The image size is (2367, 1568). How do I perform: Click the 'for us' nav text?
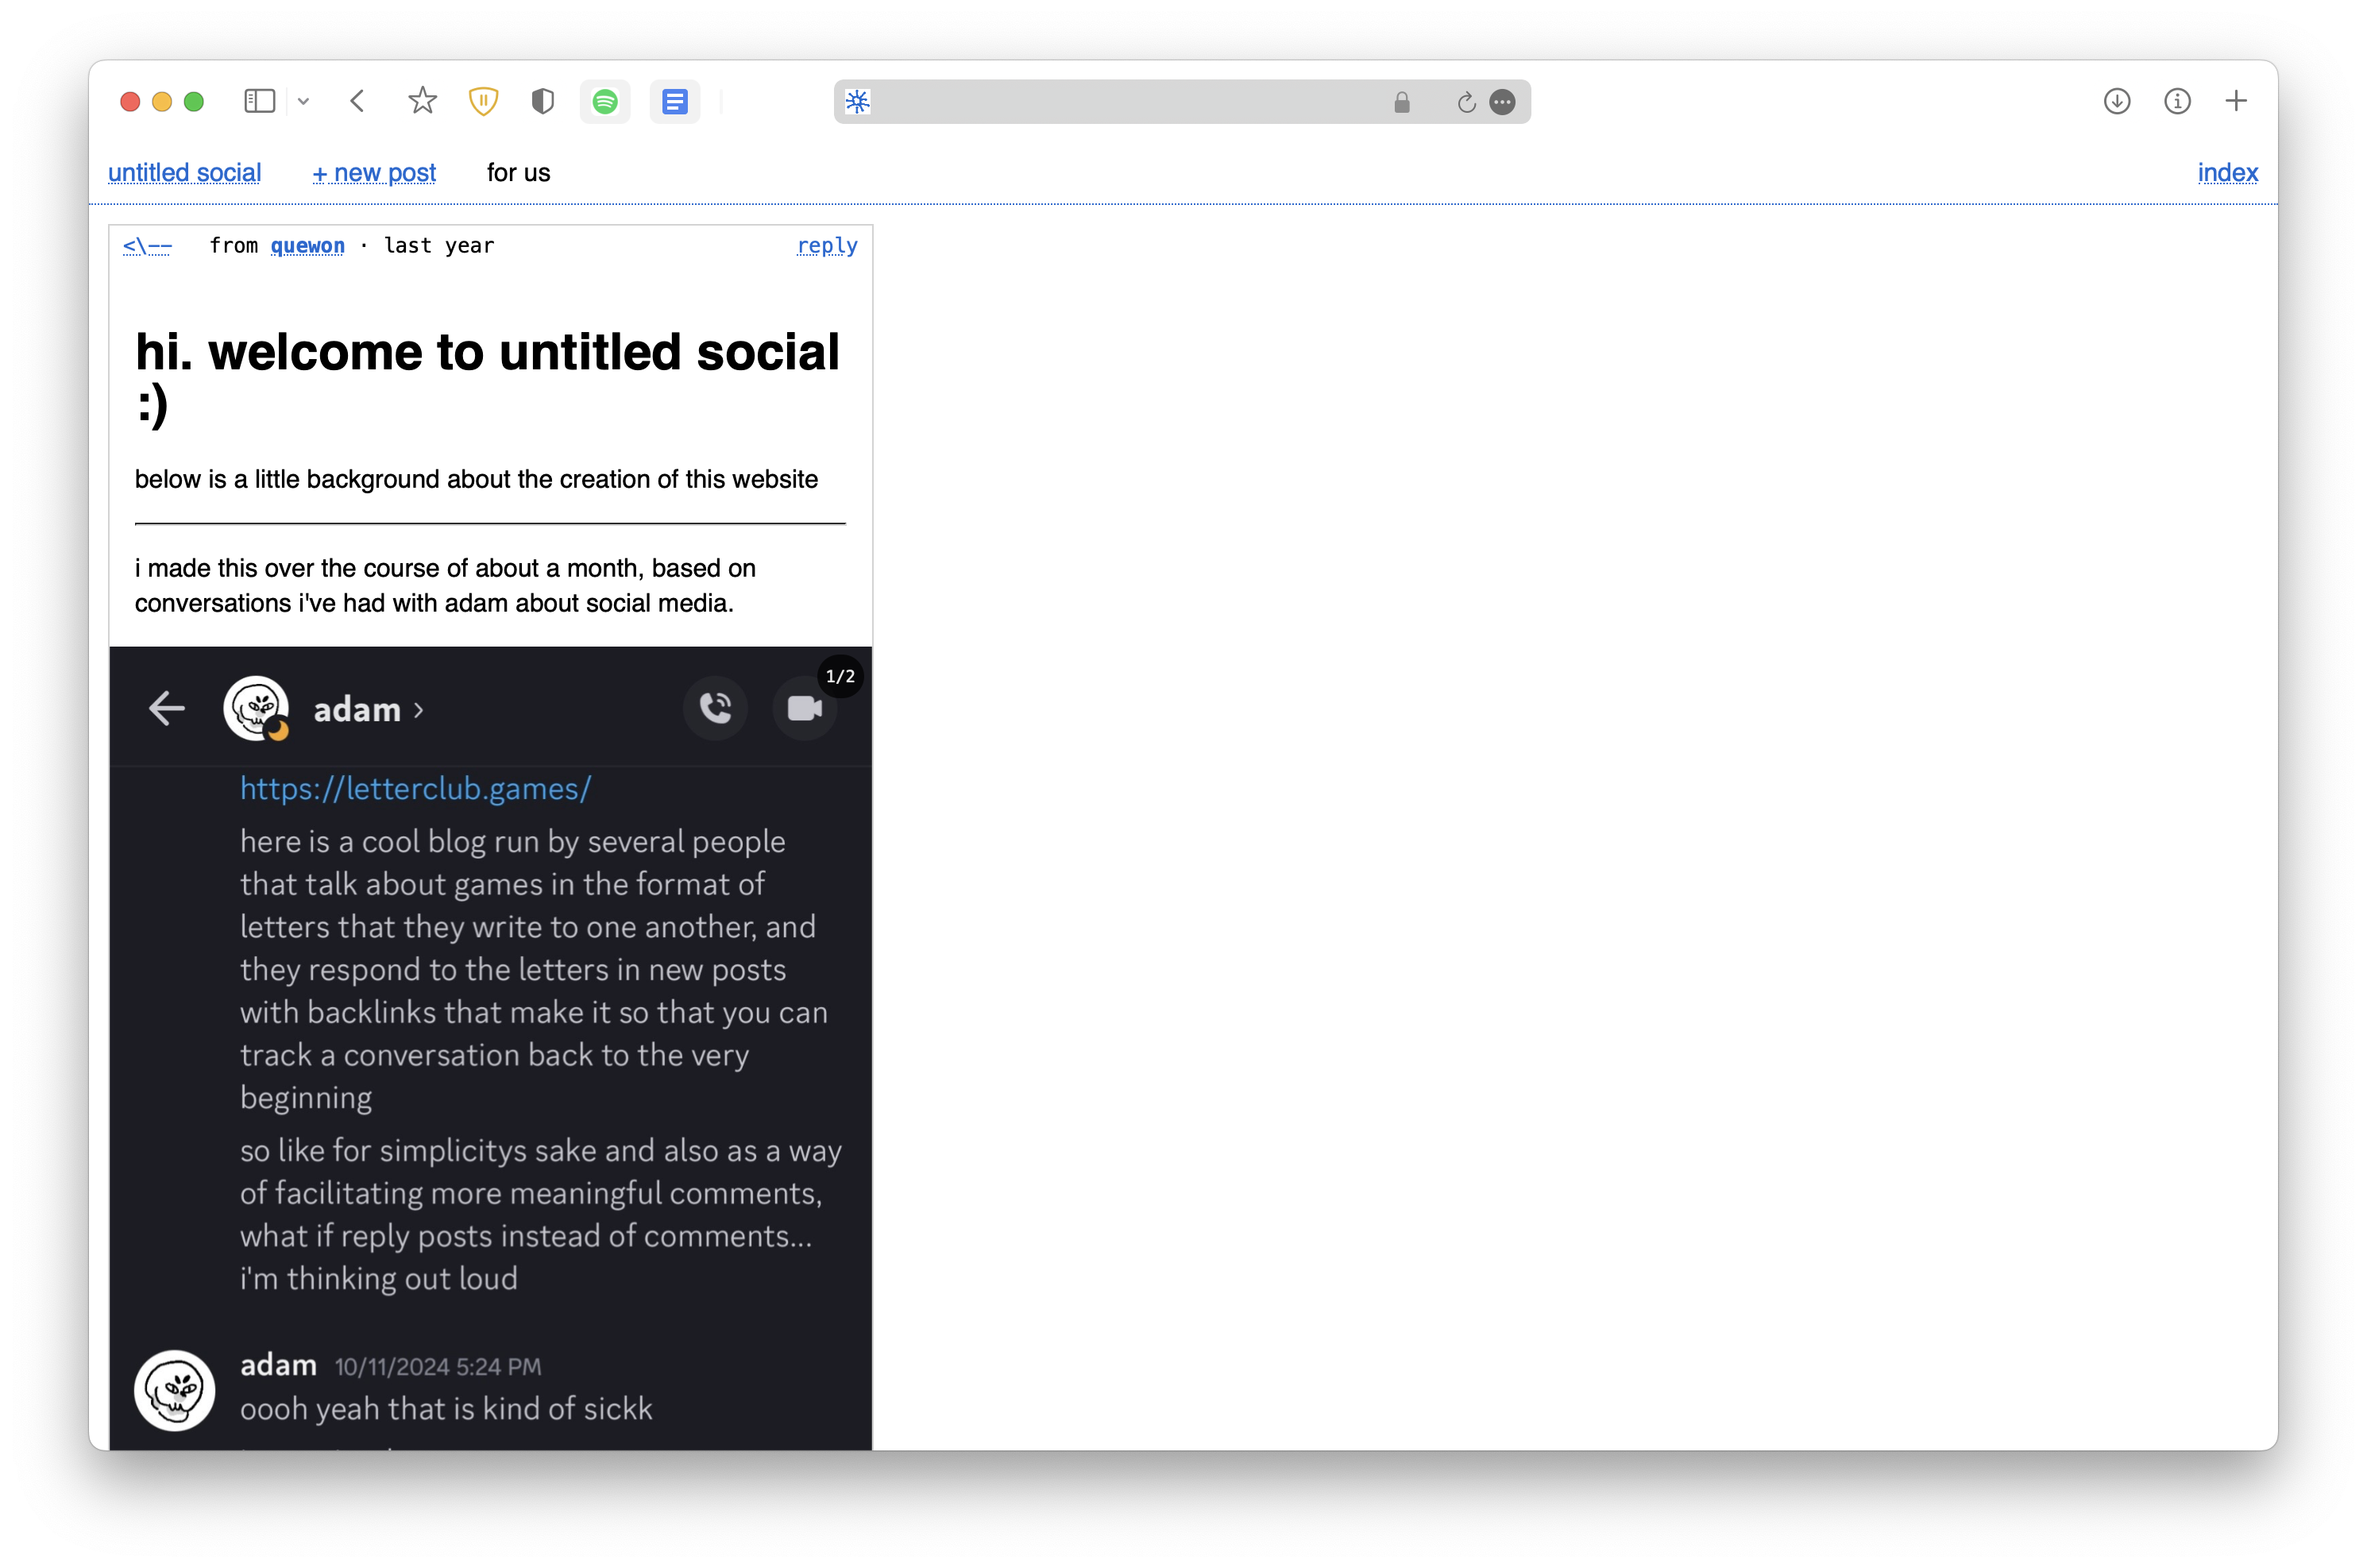(518, 172)
